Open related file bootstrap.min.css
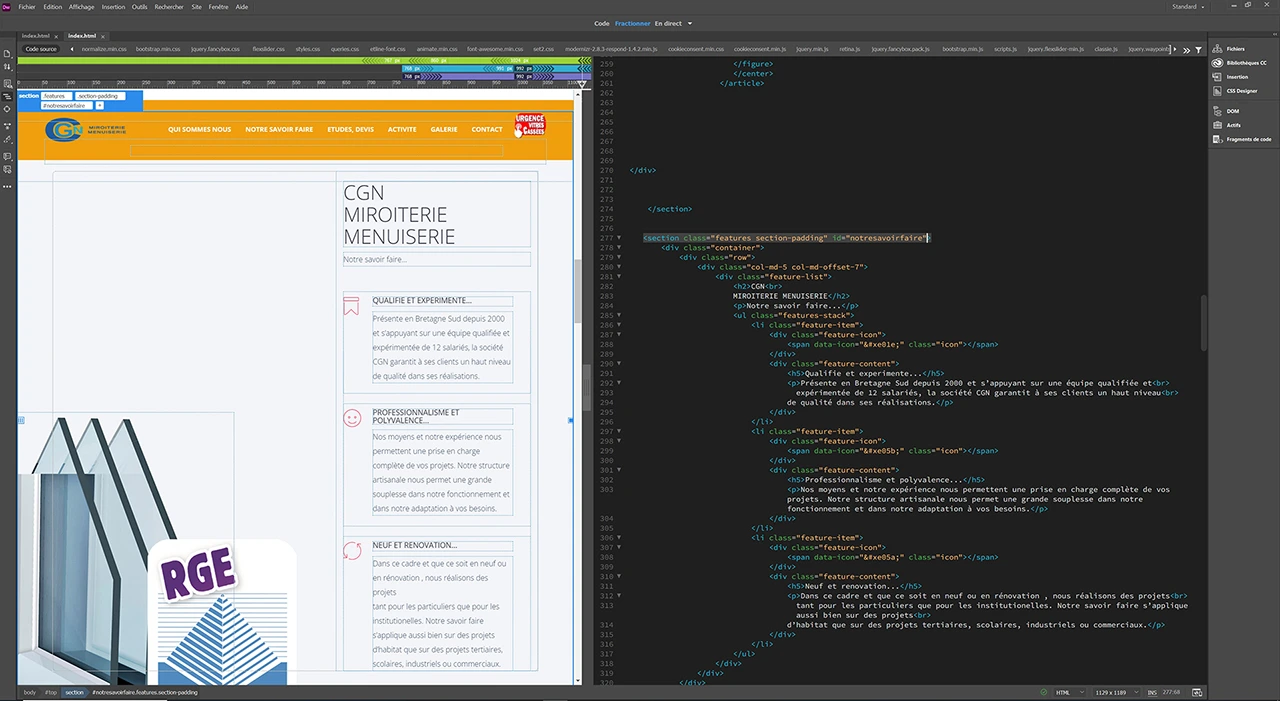Image resolution: width=1280 pixels, height=701 pixels. [158, 48]
